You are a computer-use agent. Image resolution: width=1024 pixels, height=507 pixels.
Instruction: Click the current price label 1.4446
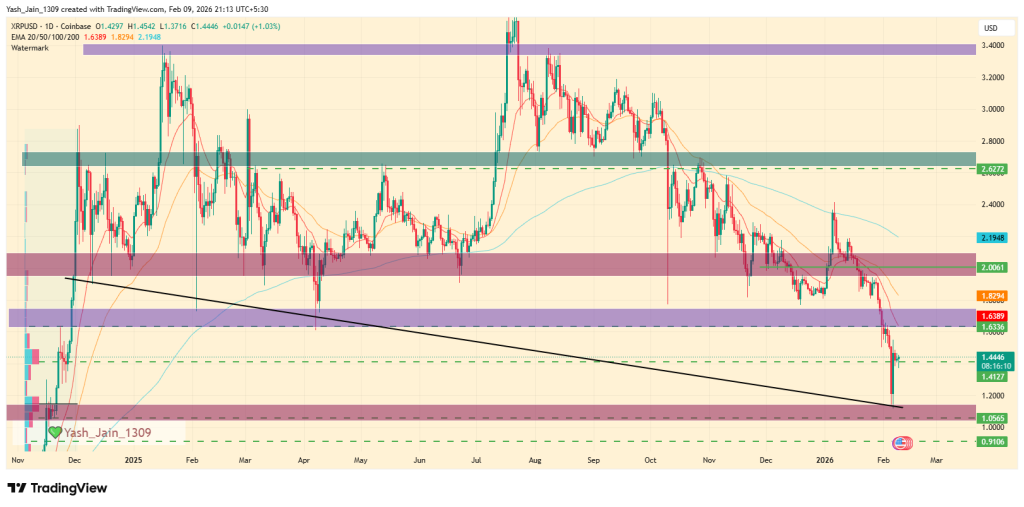pos(992,357)
